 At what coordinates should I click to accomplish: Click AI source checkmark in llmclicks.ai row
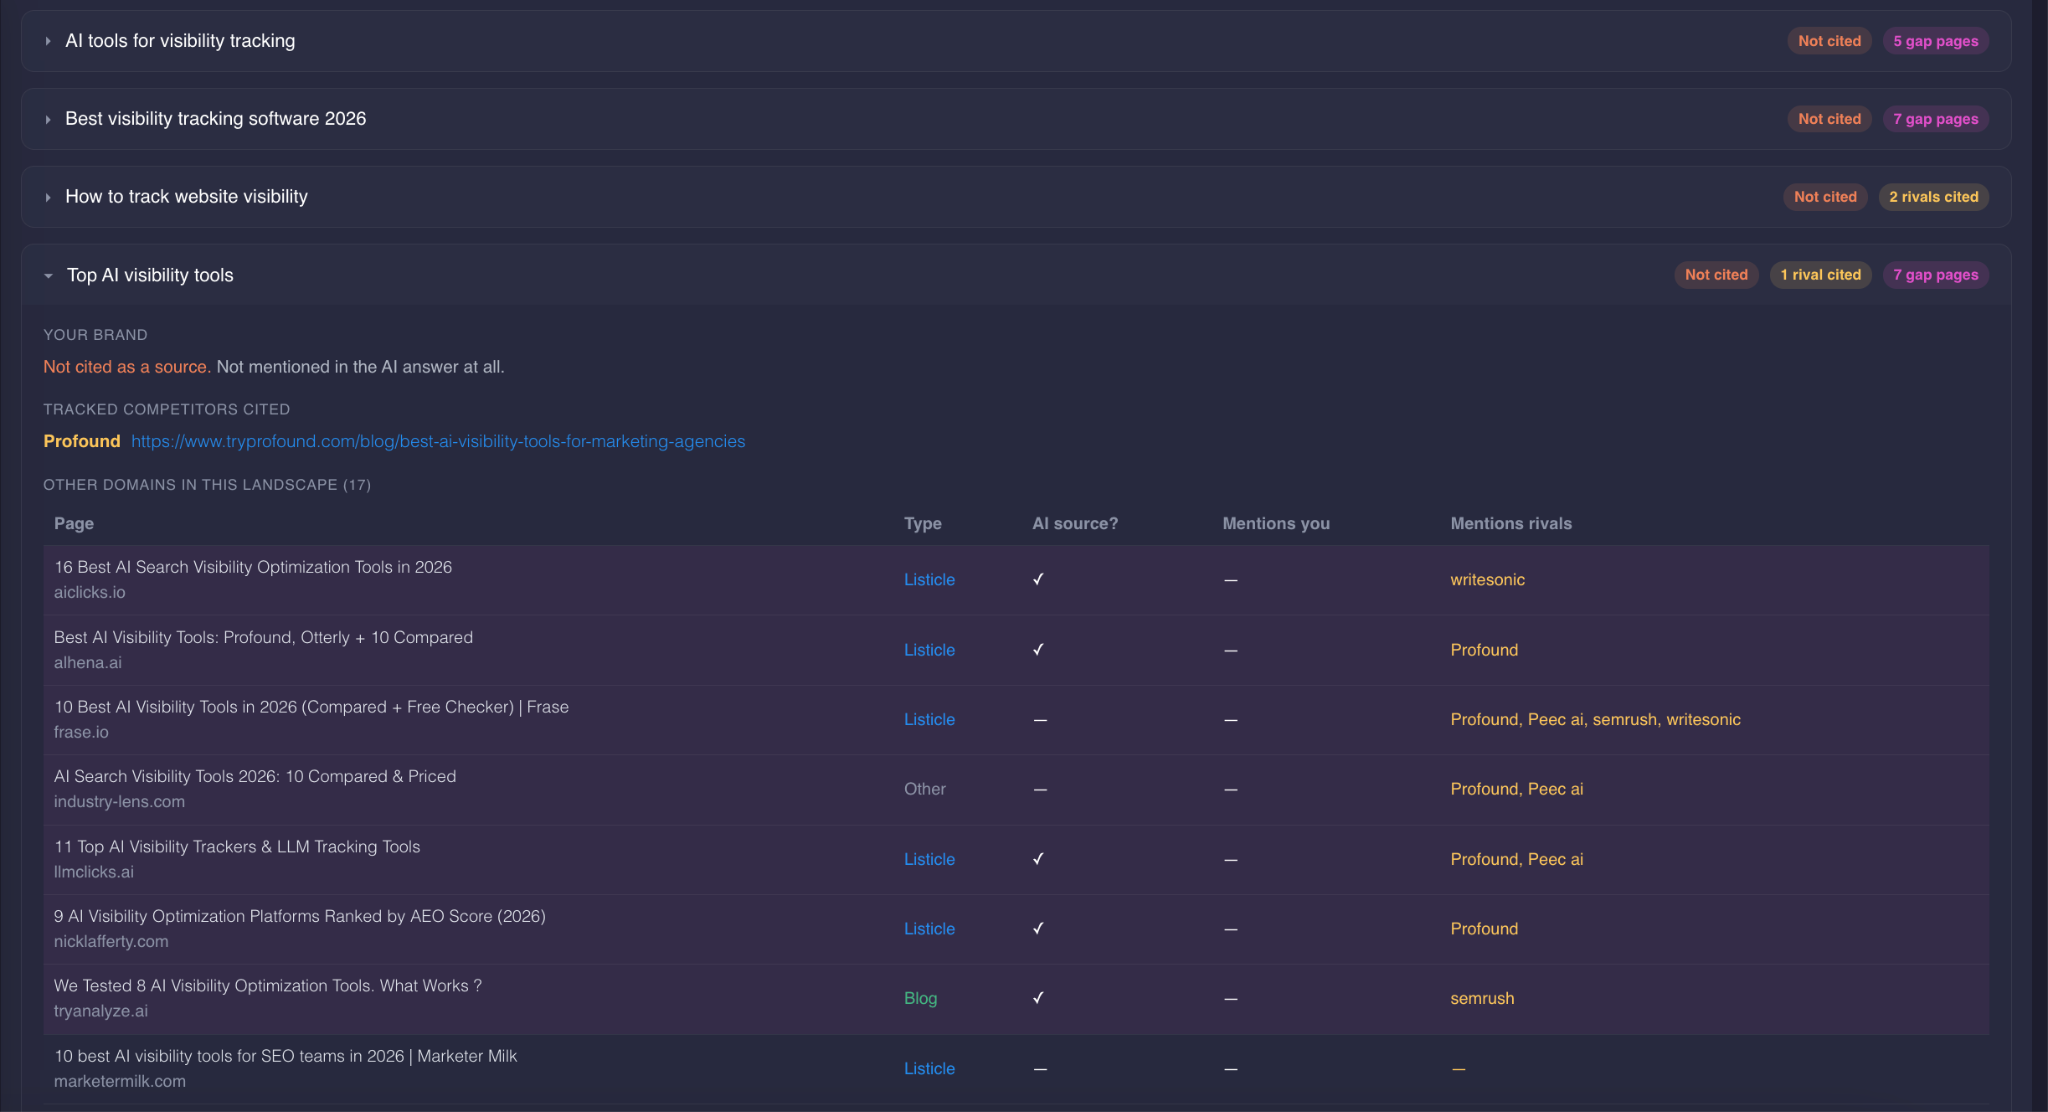click(x=1038, y=858)
